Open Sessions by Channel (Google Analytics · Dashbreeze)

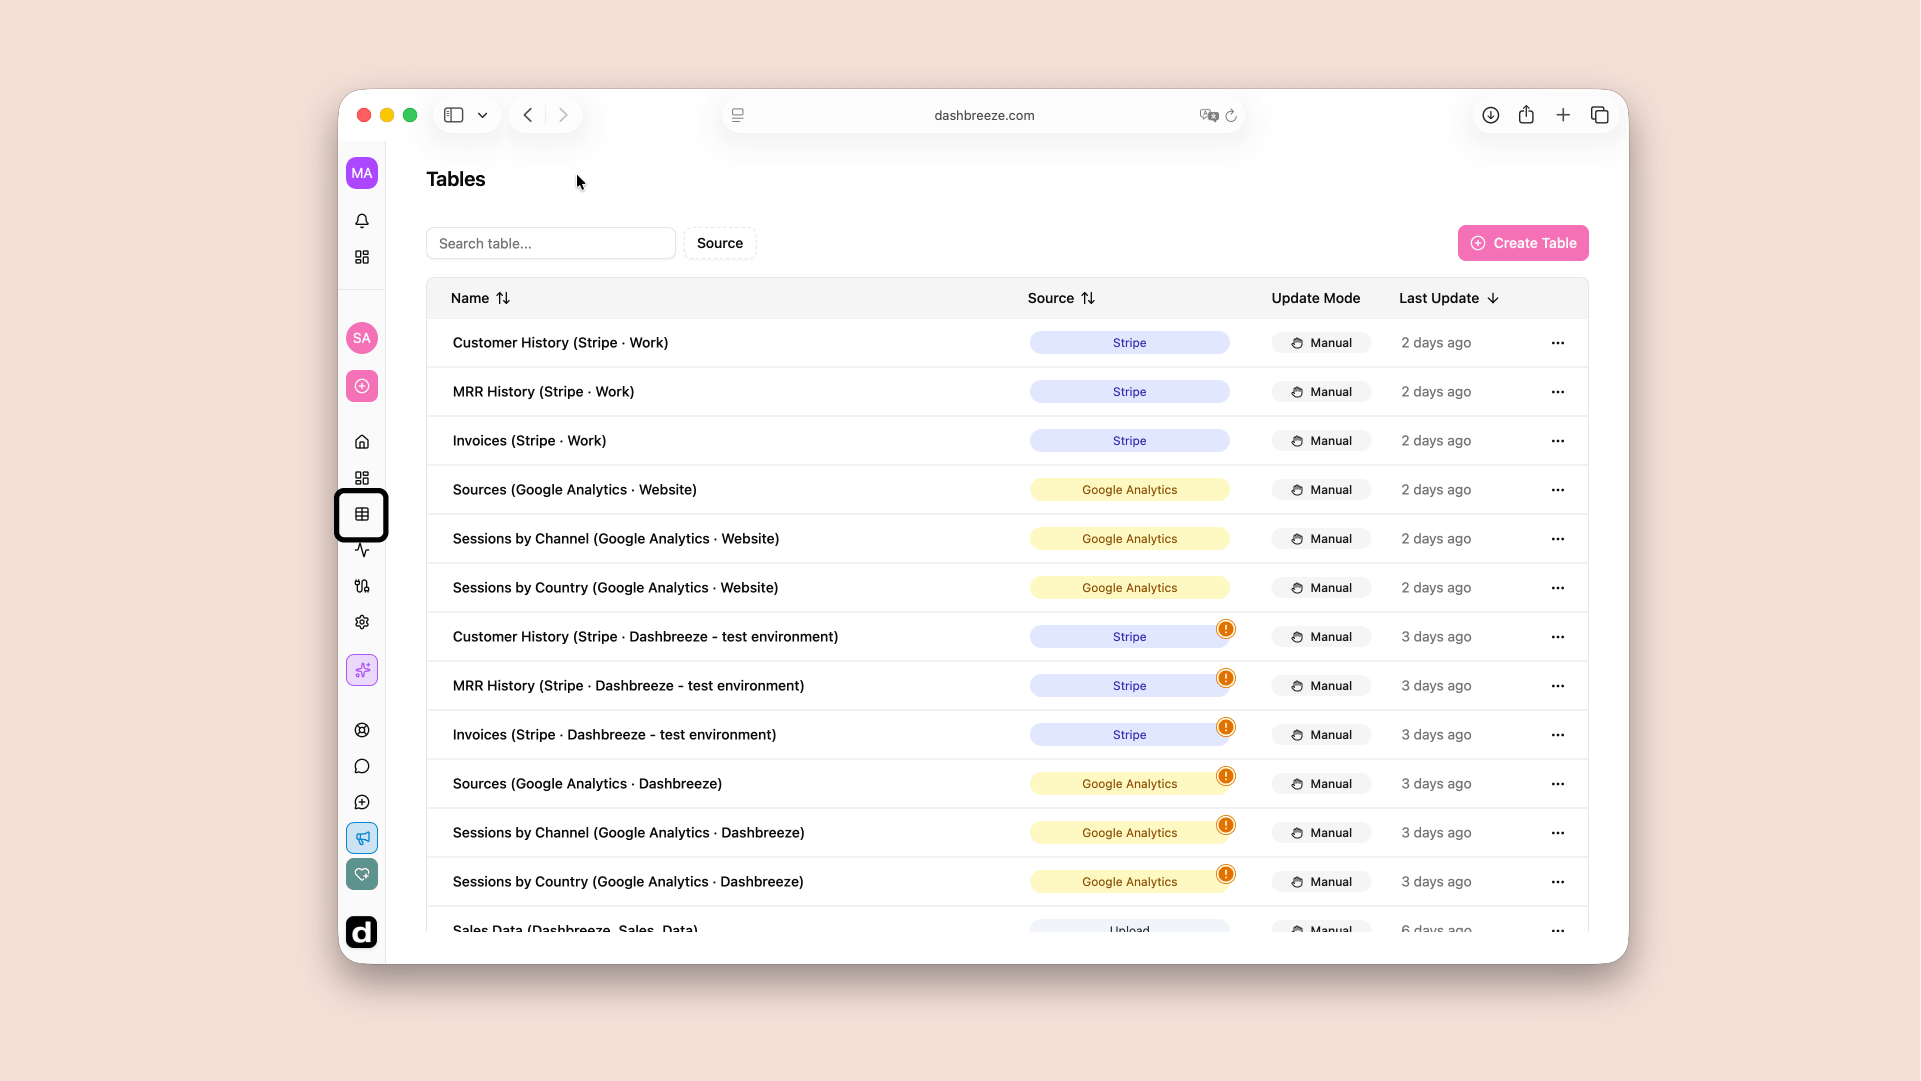(x=628, y=833)
